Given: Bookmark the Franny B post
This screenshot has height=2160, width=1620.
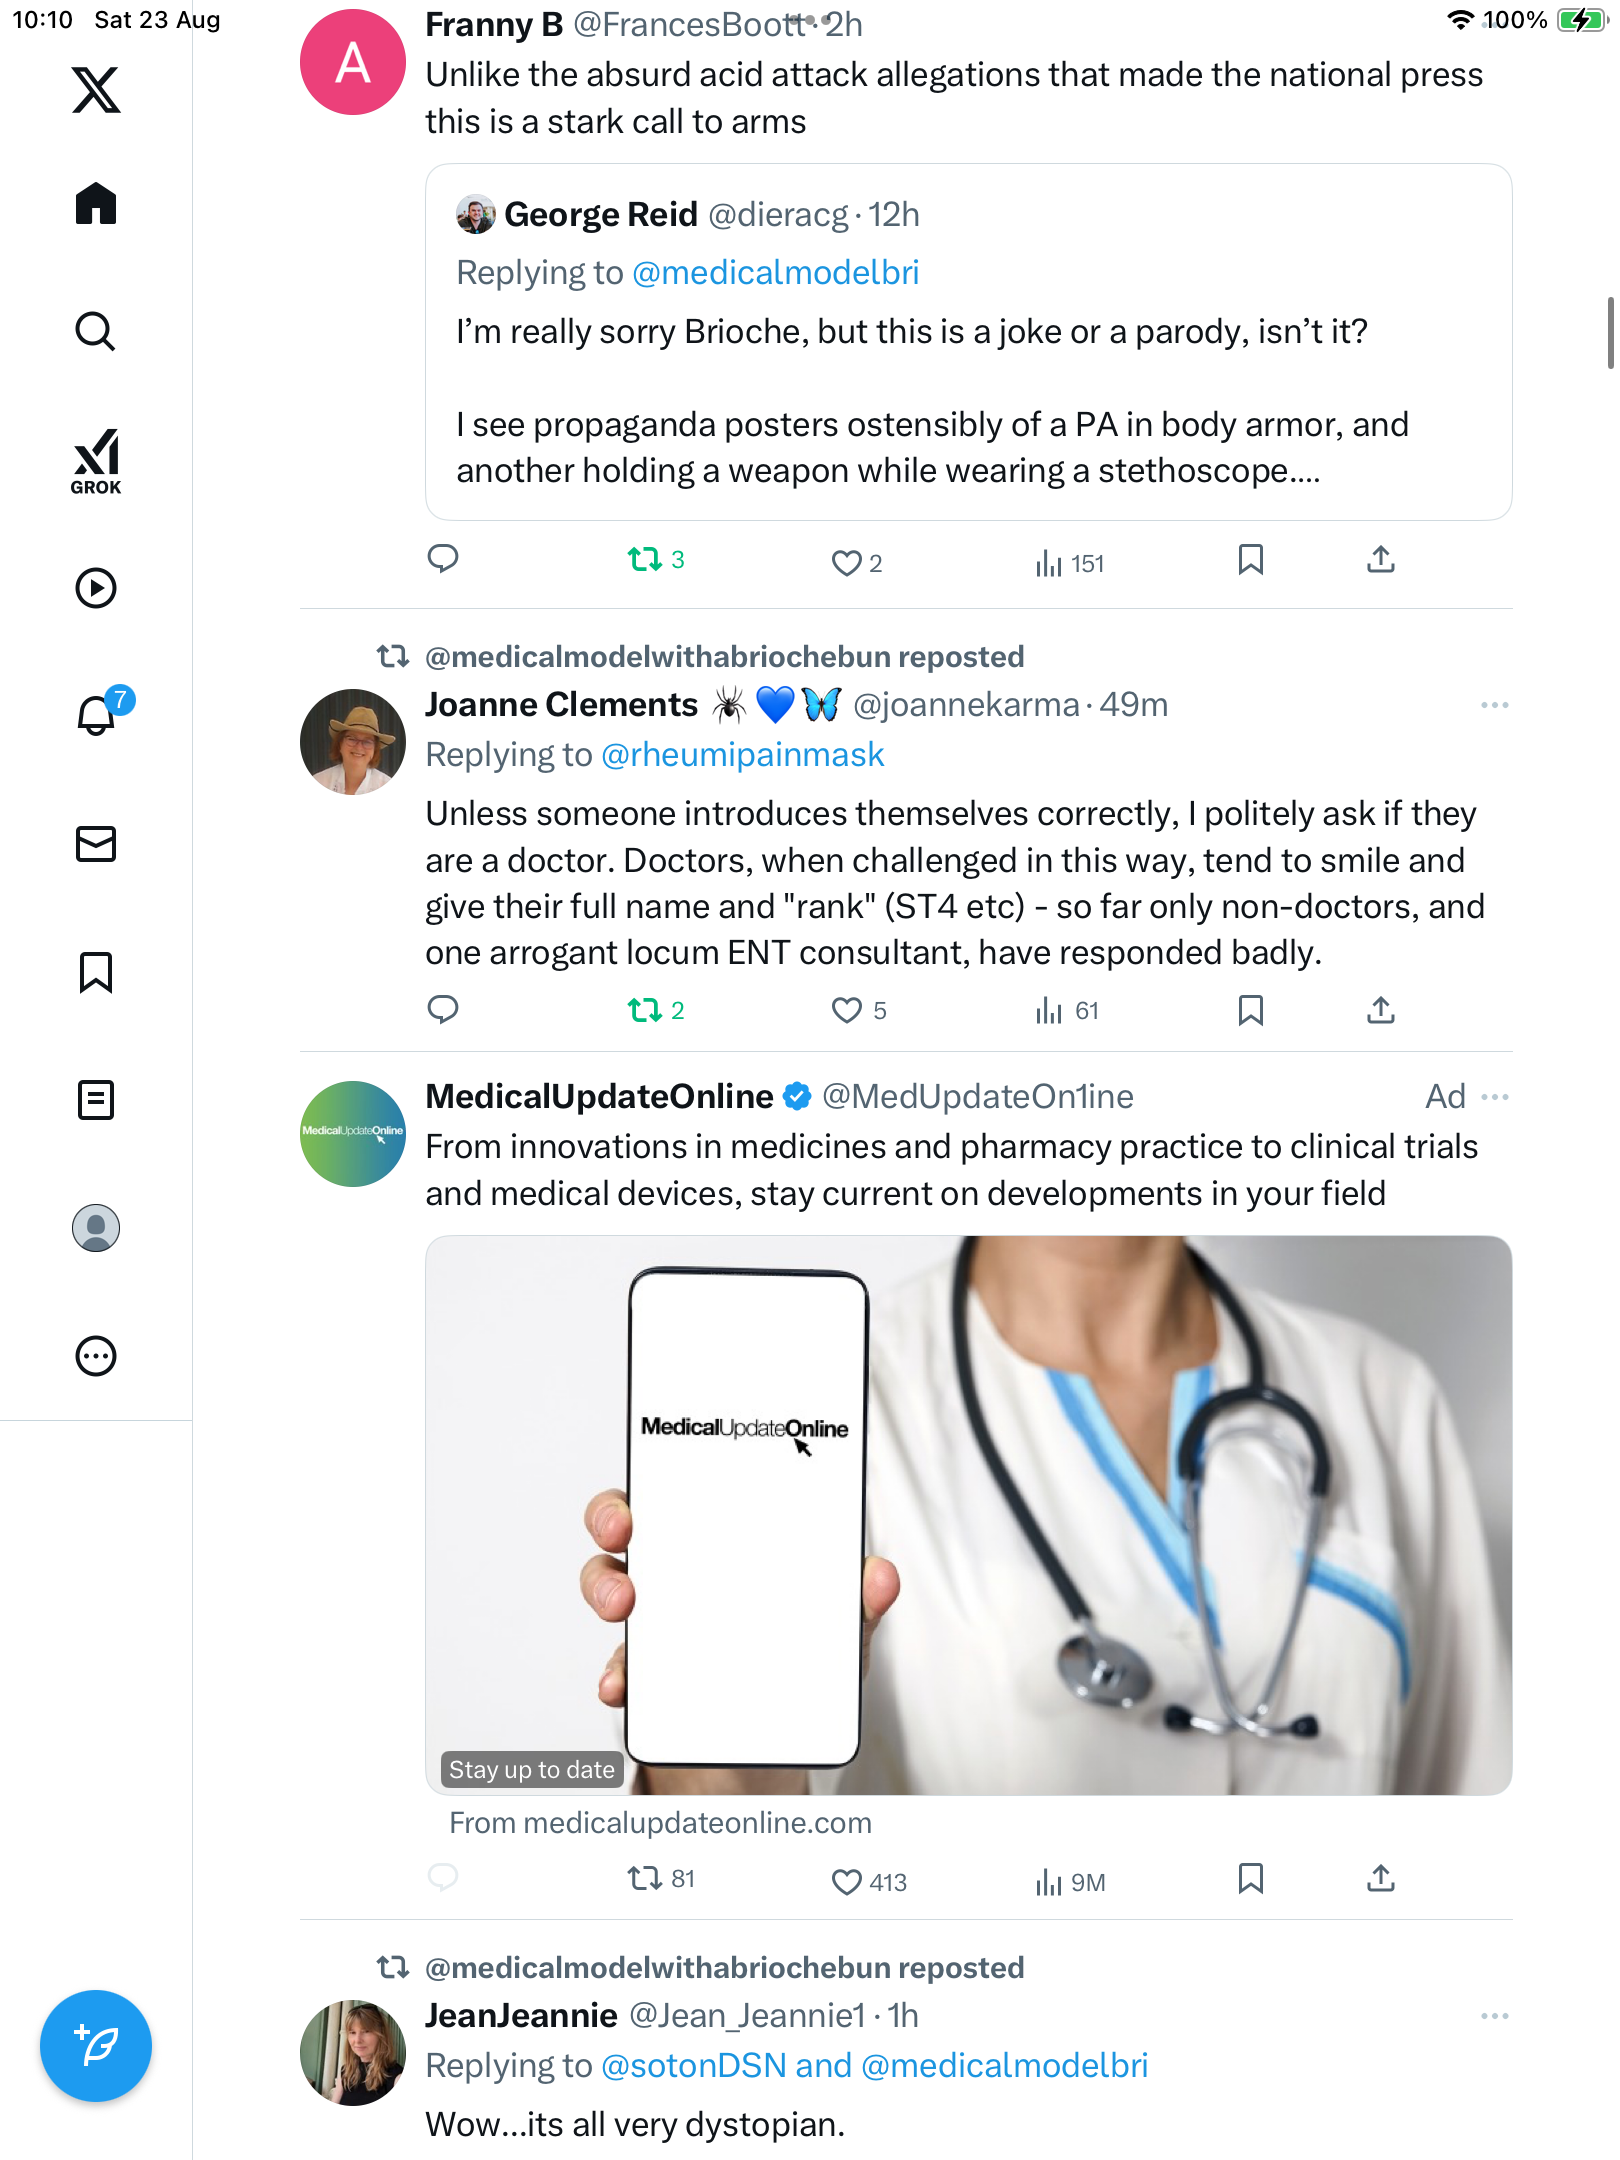Looking at the screenshot, I should 1250,560.
